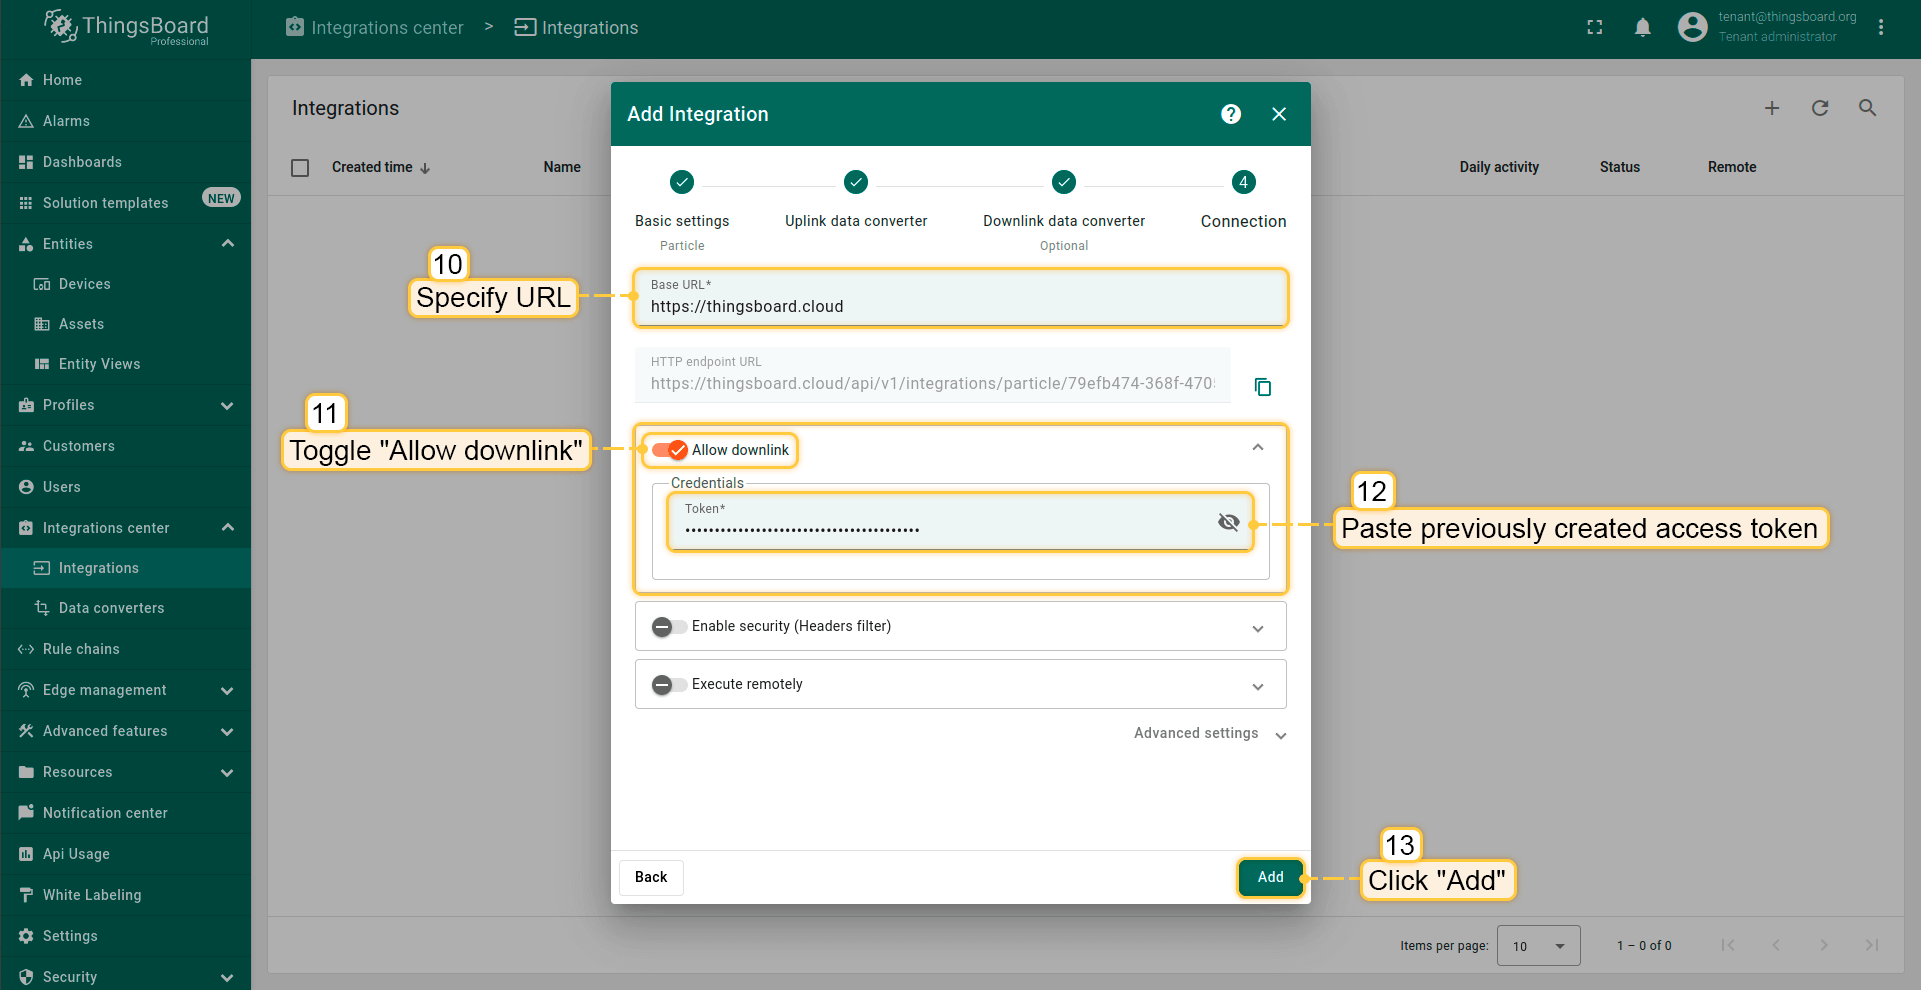Click the plus icon to add integration
The image size is (1921, 990).
1771,108
